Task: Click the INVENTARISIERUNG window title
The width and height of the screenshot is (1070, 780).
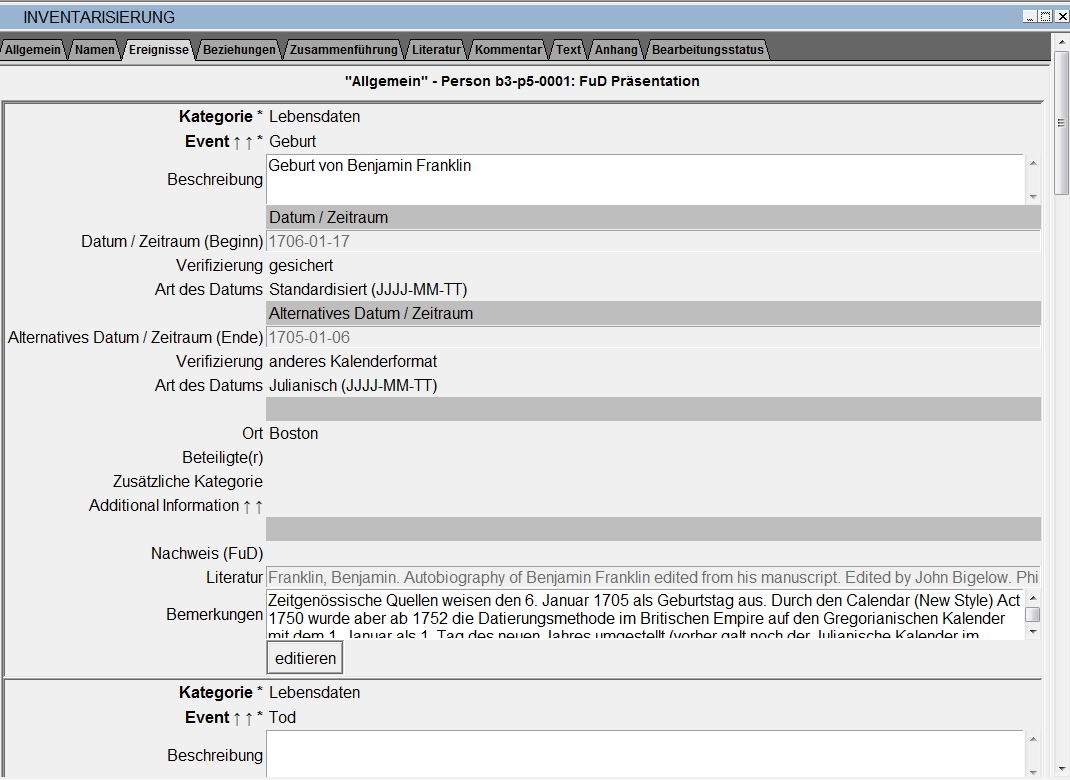Action: 99,17
